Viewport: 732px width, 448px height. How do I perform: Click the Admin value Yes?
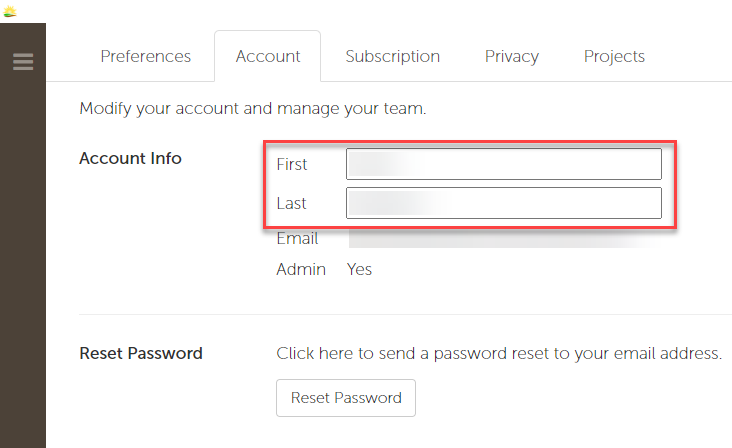point(359,269)
